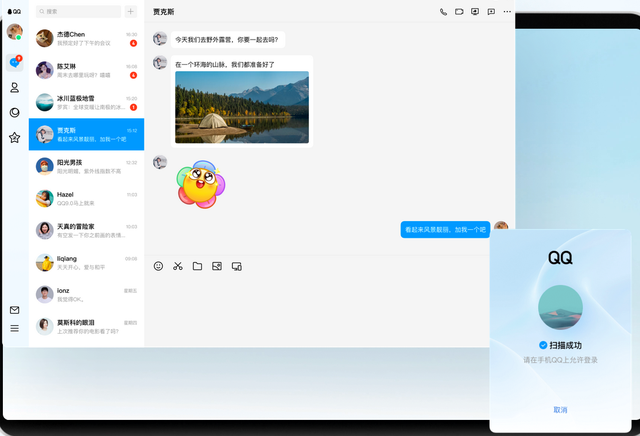Click the message text input area
640x436 pixels.
point(318,310)
